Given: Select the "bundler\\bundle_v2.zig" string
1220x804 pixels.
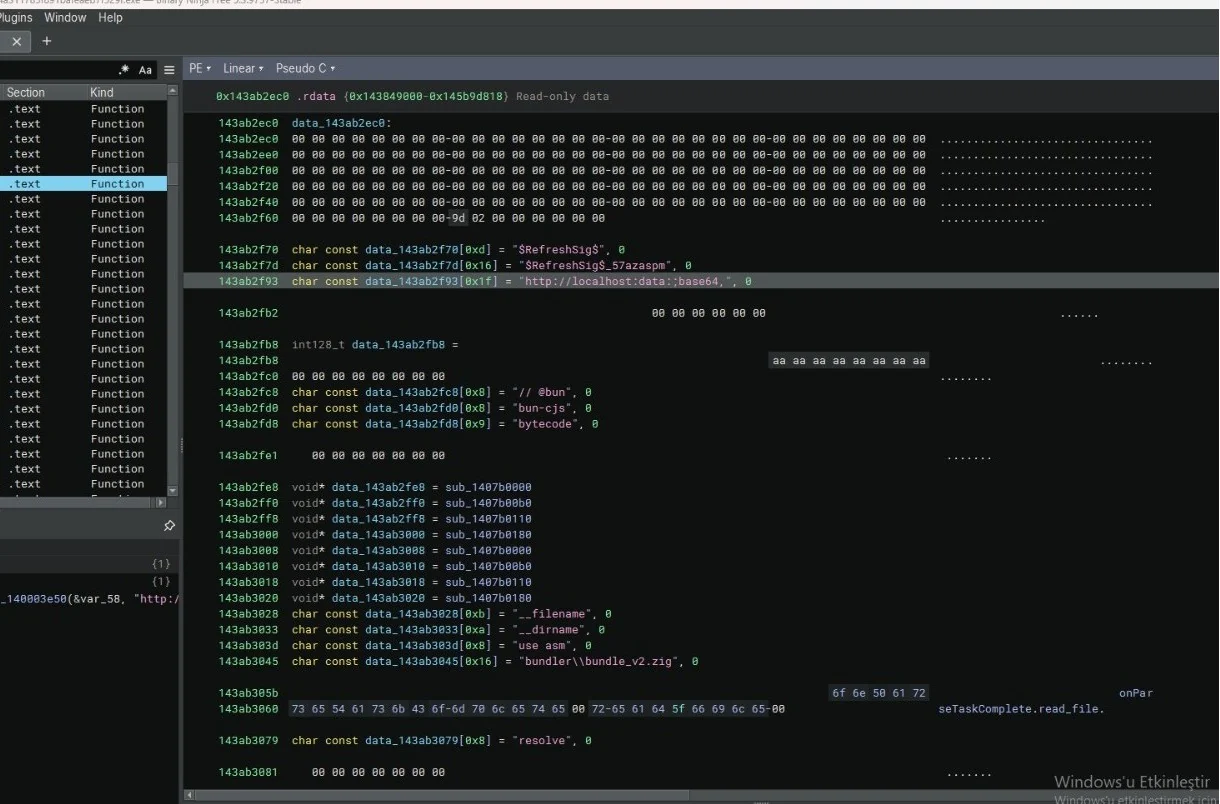Looking at the screenshot, I should (x=597, y=662).
